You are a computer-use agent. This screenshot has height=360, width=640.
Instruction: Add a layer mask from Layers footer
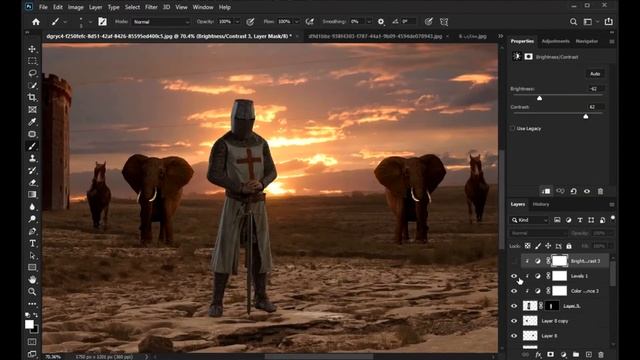551,355
